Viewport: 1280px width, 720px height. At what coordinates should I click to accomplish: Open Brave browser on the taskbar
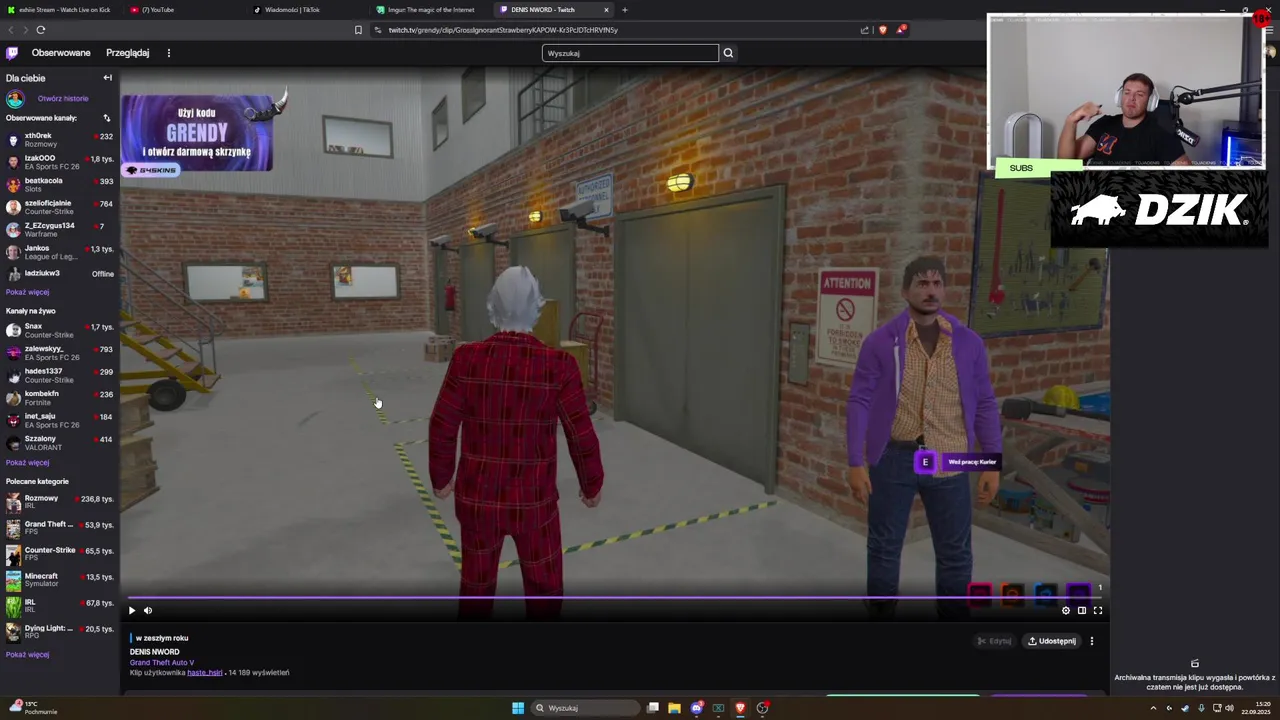click(740, 708)
